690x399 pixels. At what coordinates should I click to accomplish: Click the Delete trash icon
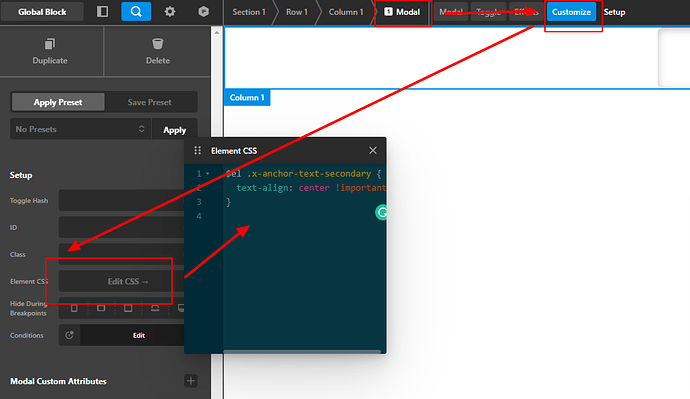pos(158,44)
